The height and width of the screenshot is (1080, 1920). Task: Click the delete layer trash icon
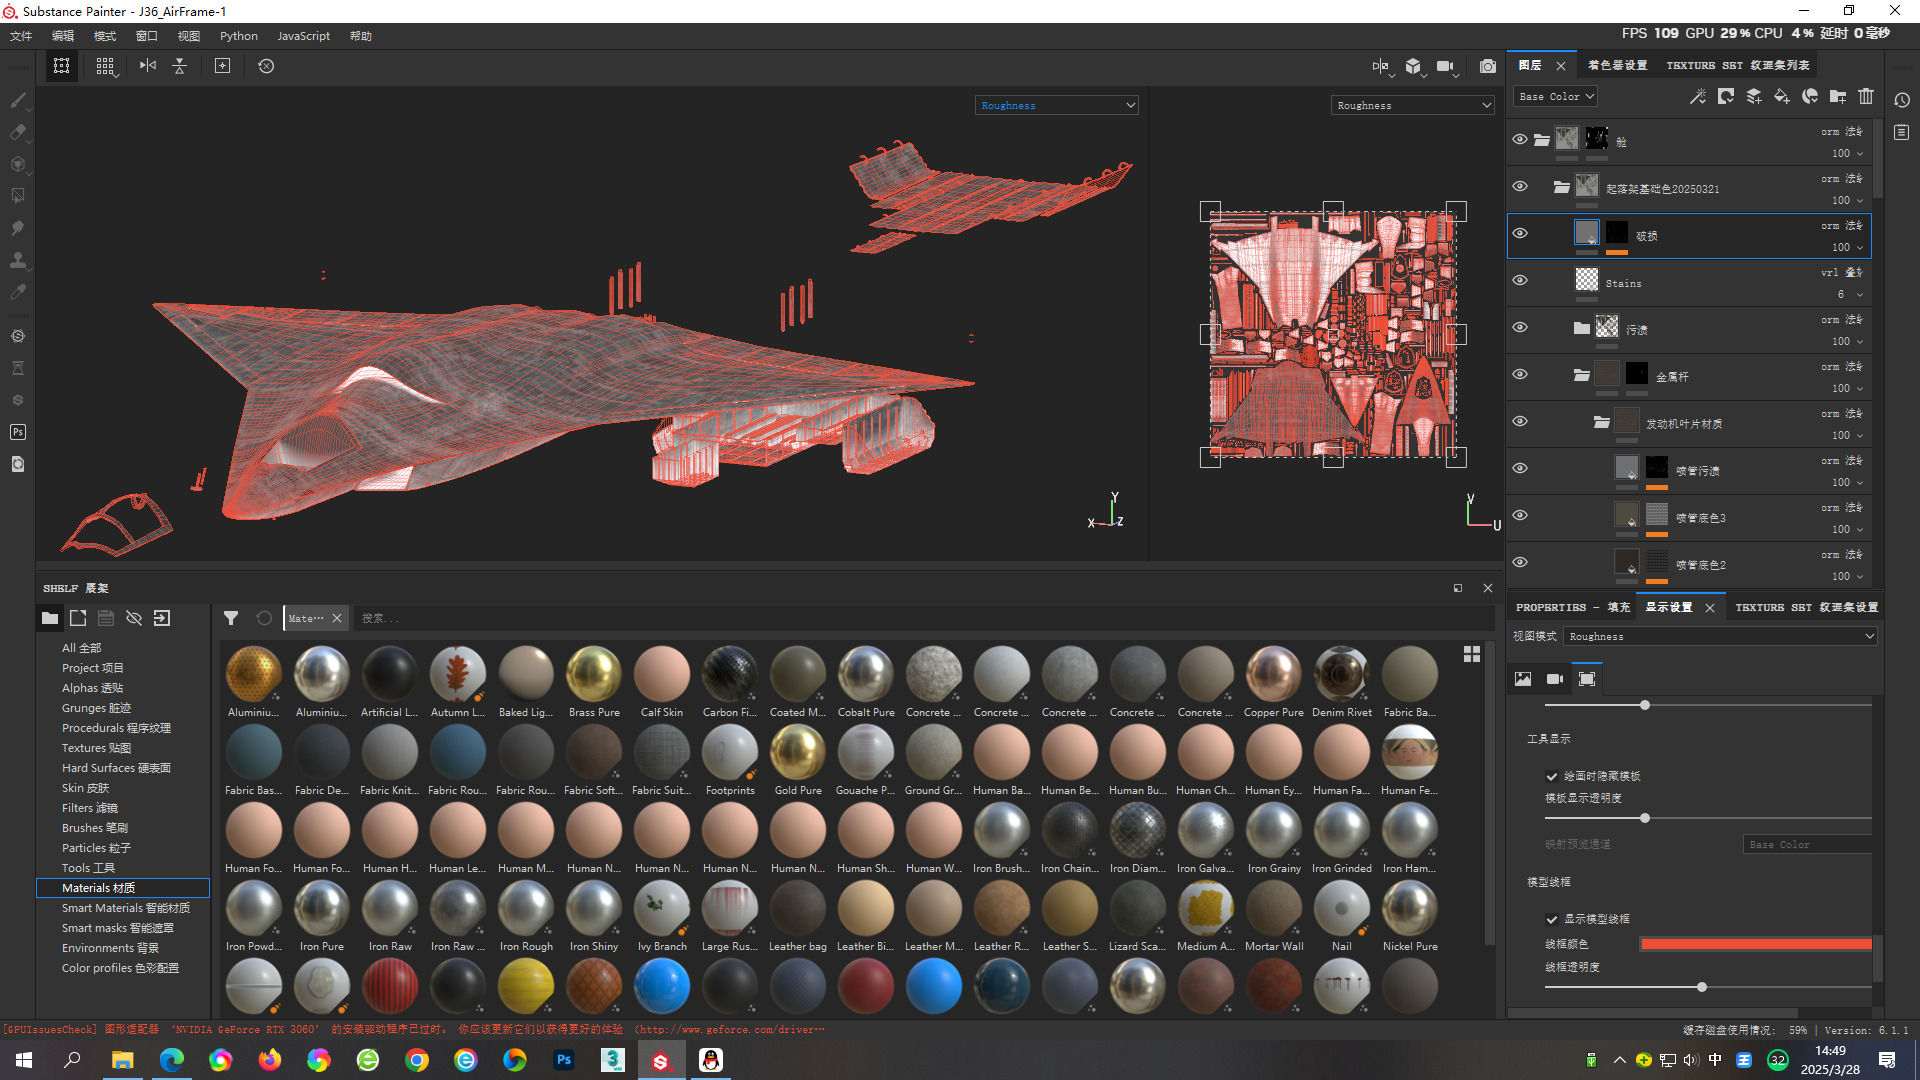pos(1866,96)
